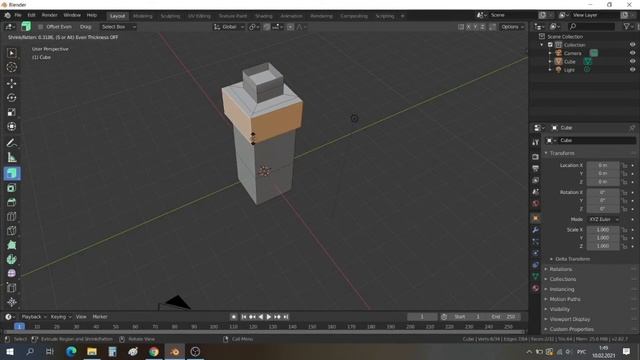Screen dimensions: 640x360
Task: Toggle lock on Location X
Action: pyautogui.click(x=624, y=165)
